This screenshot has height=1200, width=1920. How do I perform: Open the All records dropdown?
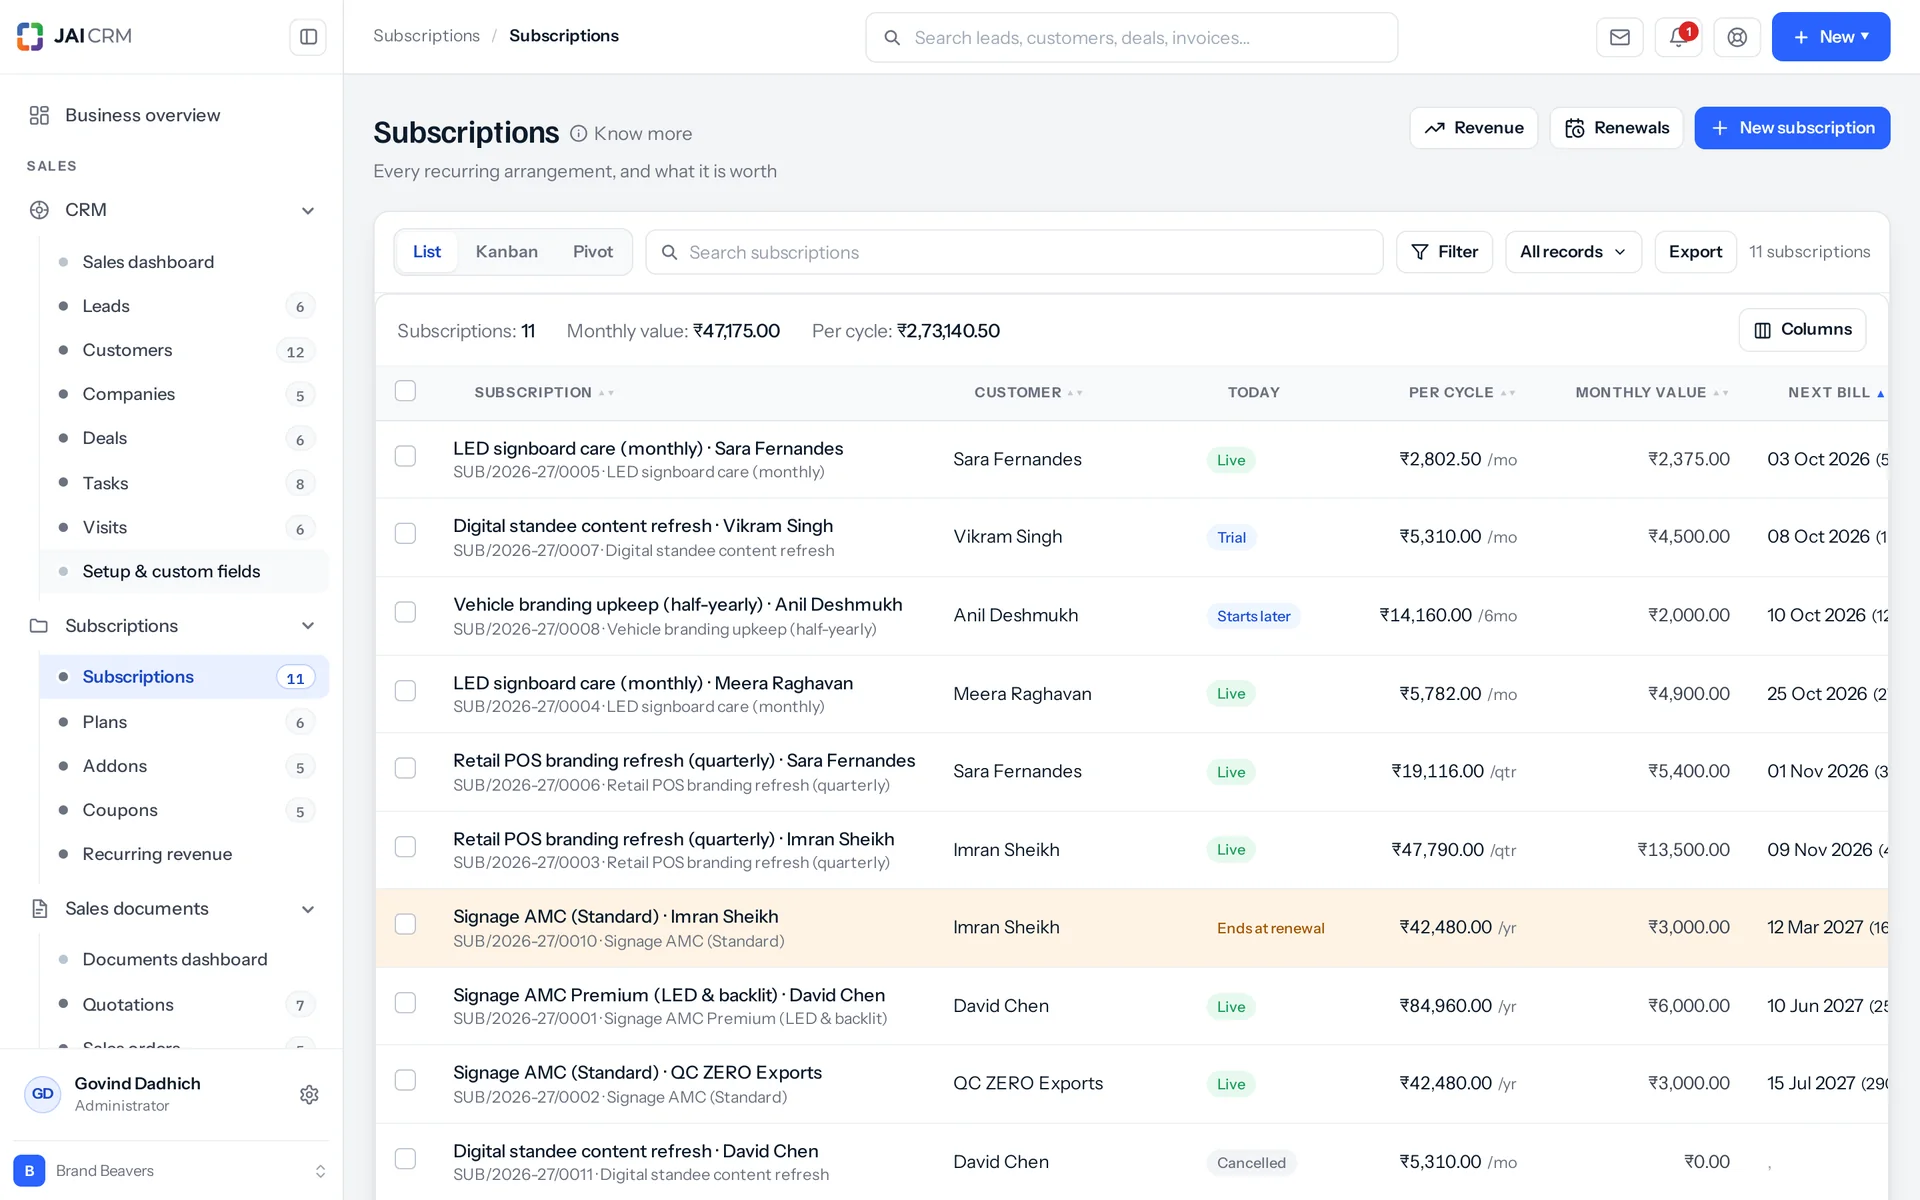1573,252
